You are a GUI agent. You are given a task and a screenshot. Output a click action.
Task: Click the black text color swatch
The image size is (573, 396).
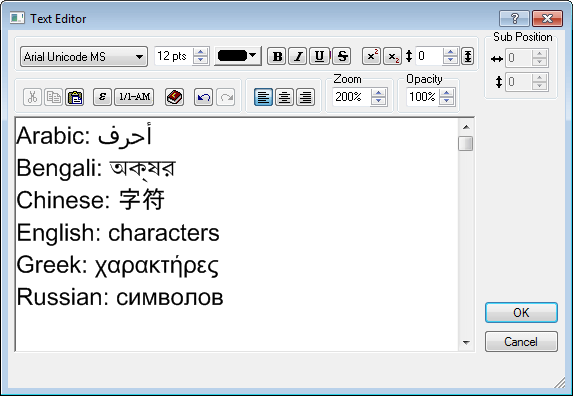(232, 56)
